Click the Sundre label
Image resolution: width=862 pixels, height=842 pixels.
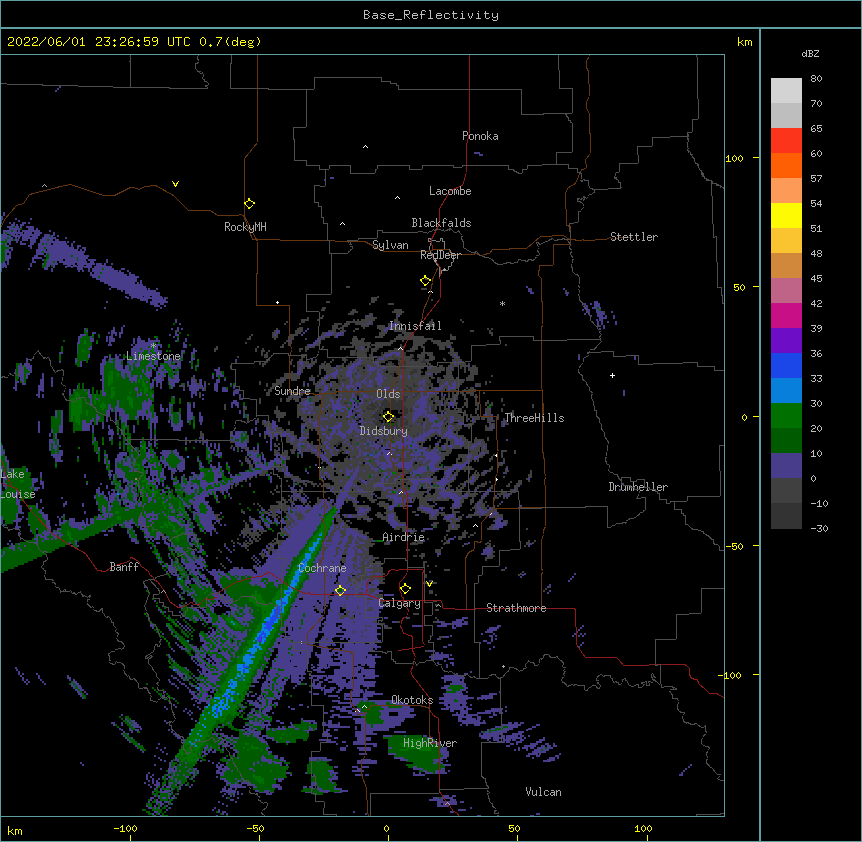click(292, 391)
